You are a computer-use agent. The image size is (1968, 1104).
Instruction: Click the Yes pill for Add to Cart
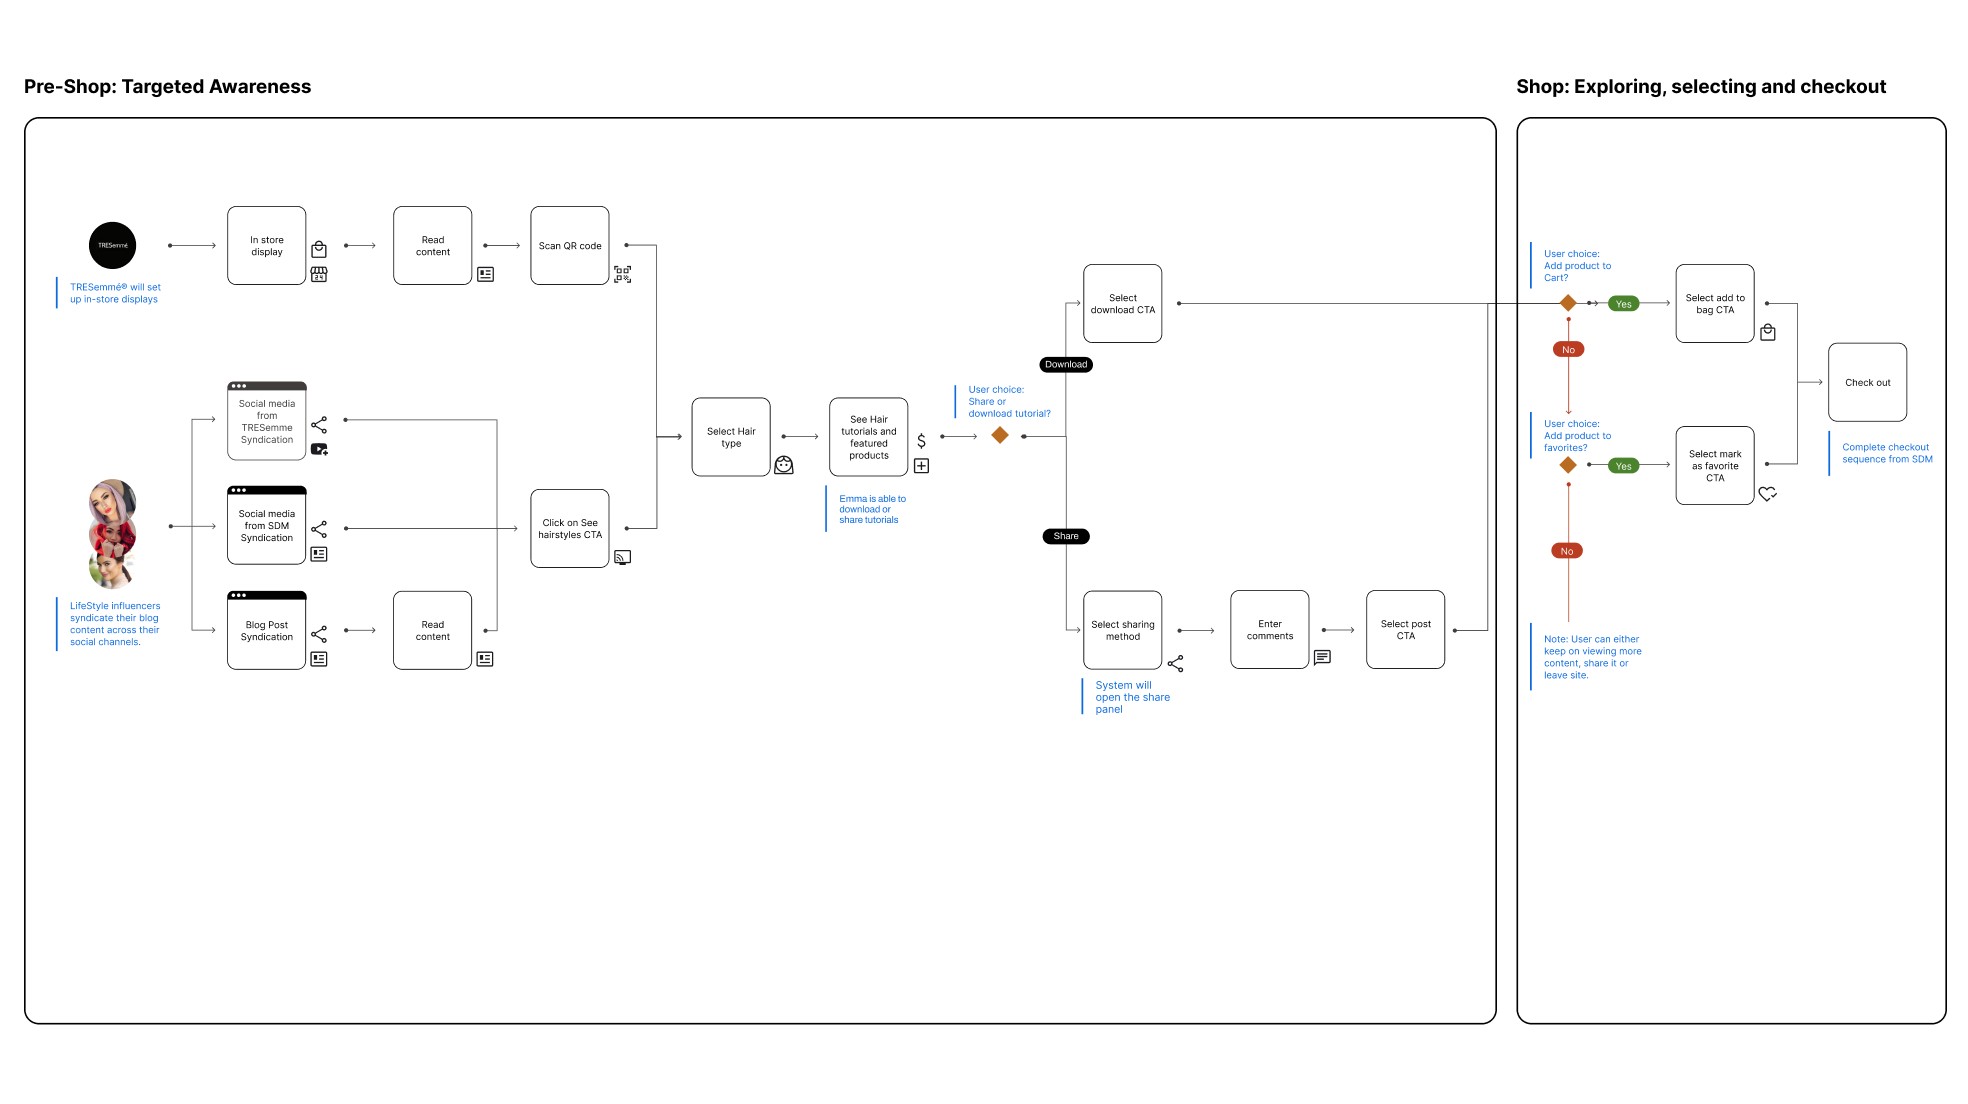pos(1624,304)
